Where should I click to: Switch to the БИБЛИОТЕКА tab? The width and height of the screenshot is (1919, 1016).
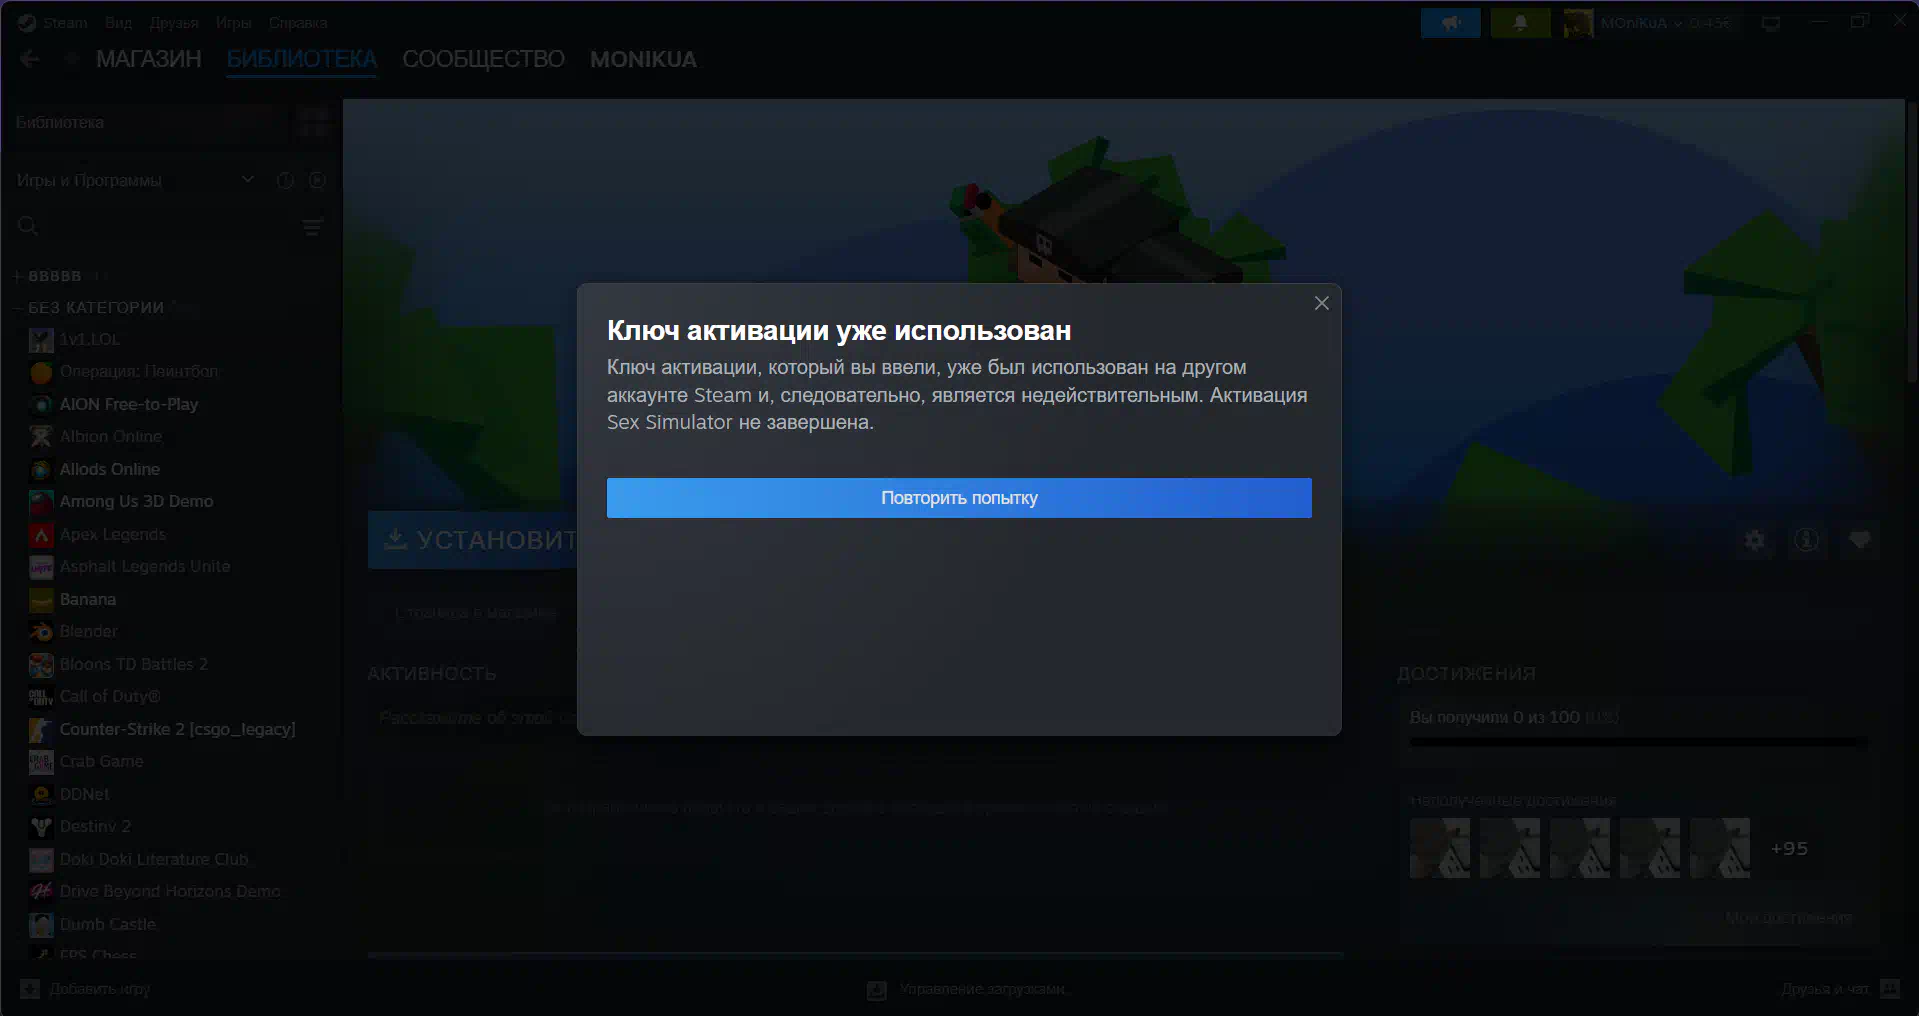pyautogui.click(x=301, y=59)
